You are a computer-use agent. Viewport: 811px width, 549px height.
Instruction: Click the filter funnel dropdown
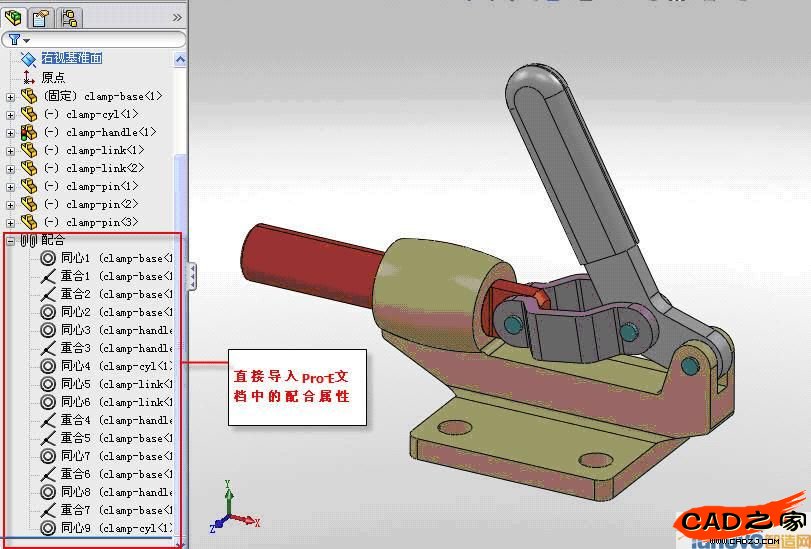point(17,40)
